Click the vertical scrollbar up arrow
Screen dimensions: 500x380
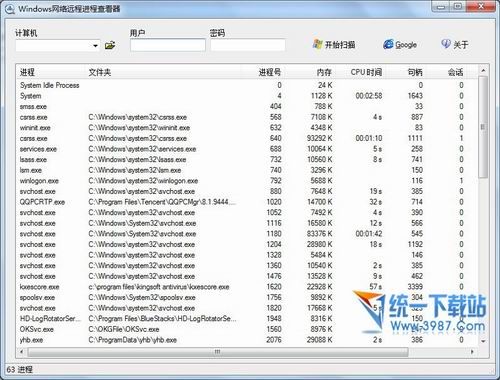click(x=483, y=70)
